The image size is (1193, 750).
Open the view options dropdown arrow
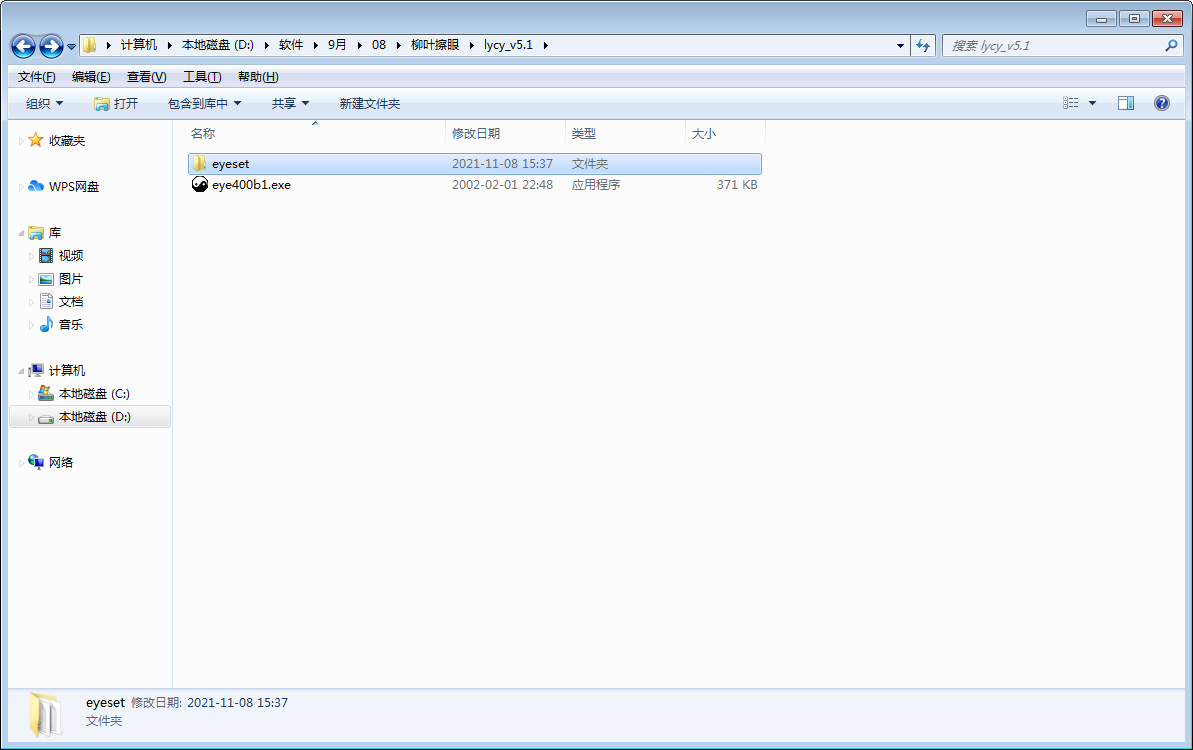coord(1093,103)
